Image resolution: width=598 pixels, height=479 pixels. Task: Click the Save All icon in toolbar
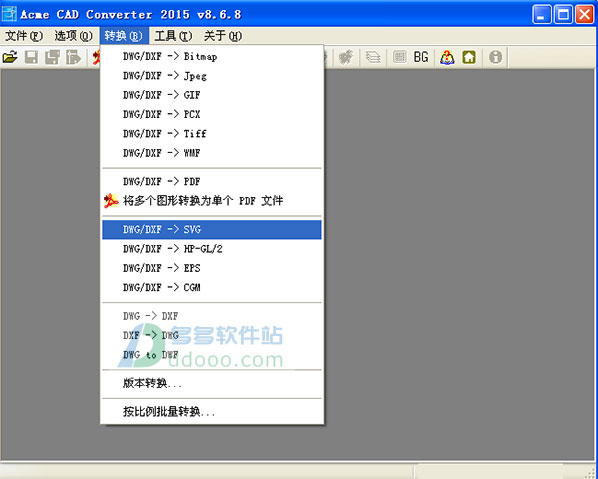pyautogui.click(x=52, y=57)
